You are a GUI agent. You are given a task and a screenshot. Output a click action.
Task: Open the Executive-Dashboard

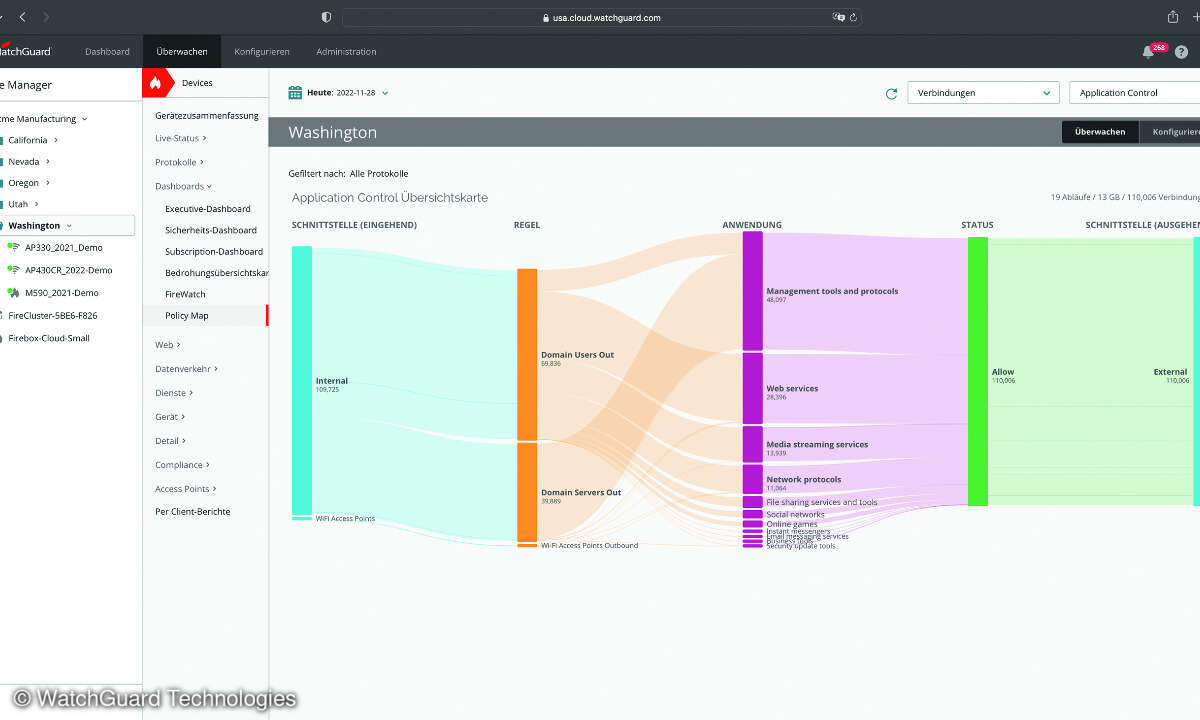coord(208,209)
